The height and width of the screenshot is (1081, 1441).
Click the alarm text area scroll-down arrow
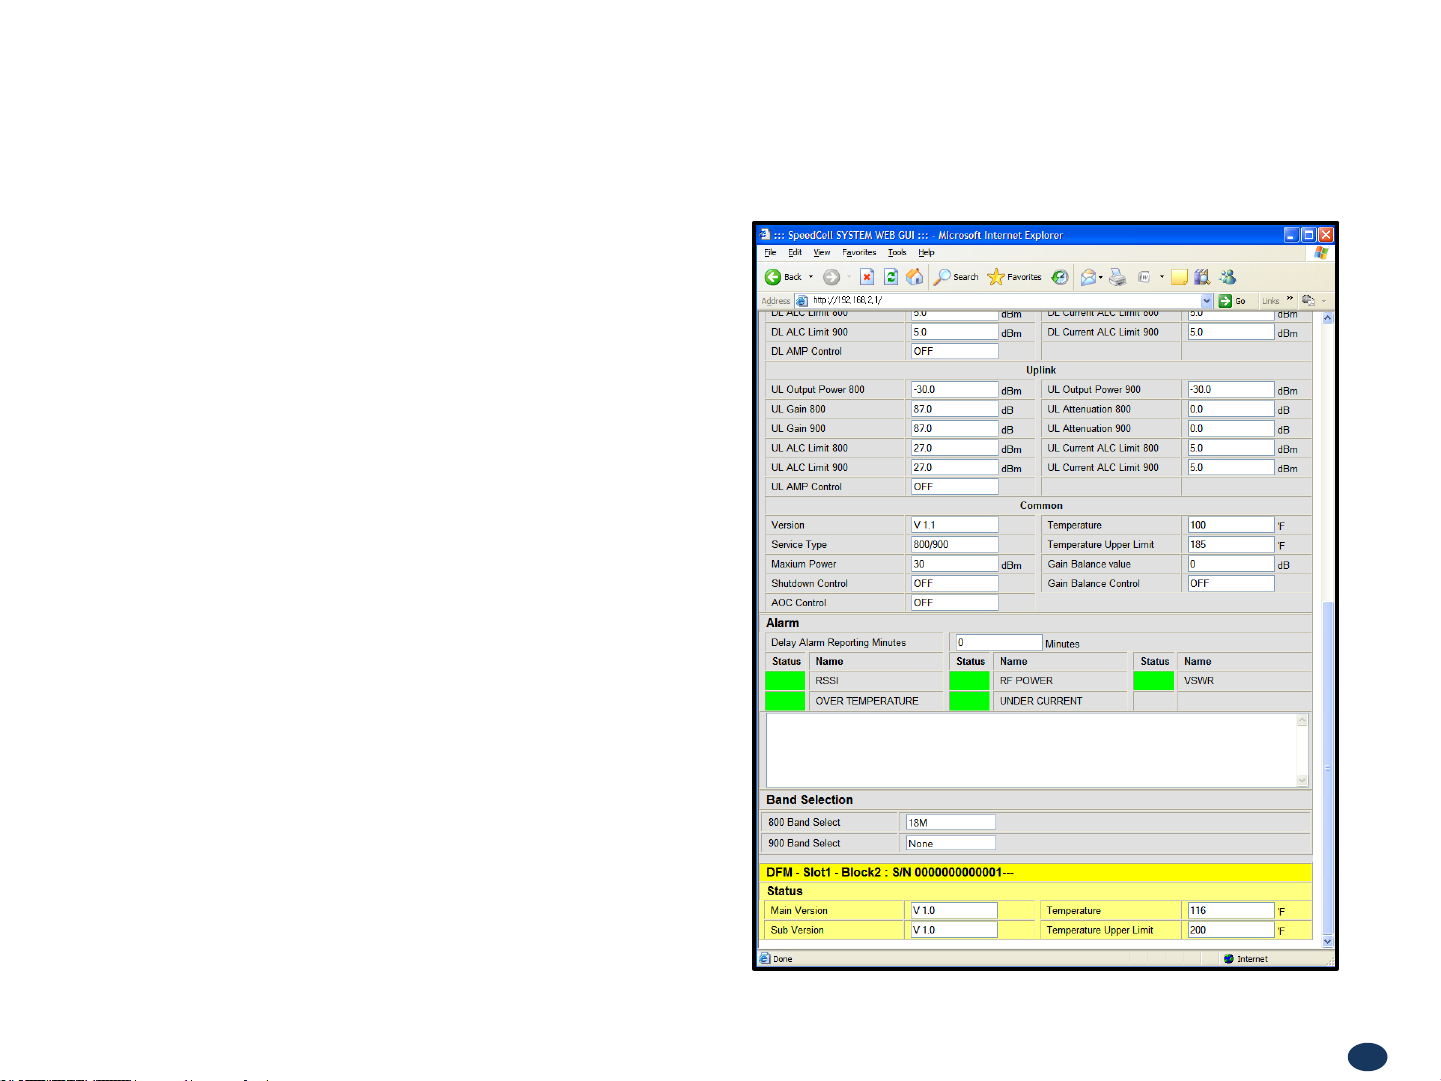1302,780
